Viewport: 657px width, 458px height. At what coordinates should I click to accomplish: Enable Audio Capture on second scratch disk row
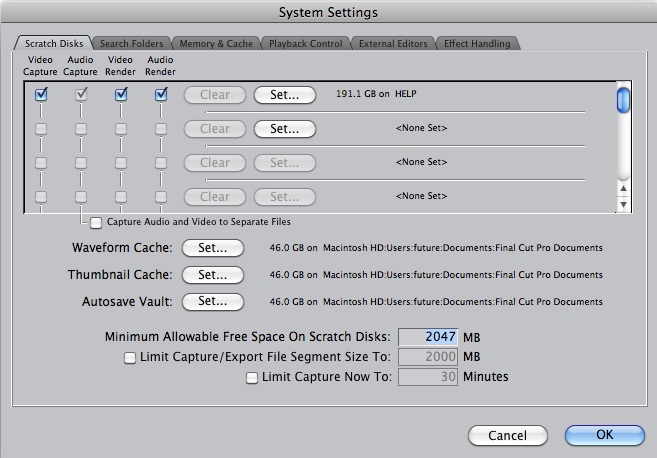point(81,129)
